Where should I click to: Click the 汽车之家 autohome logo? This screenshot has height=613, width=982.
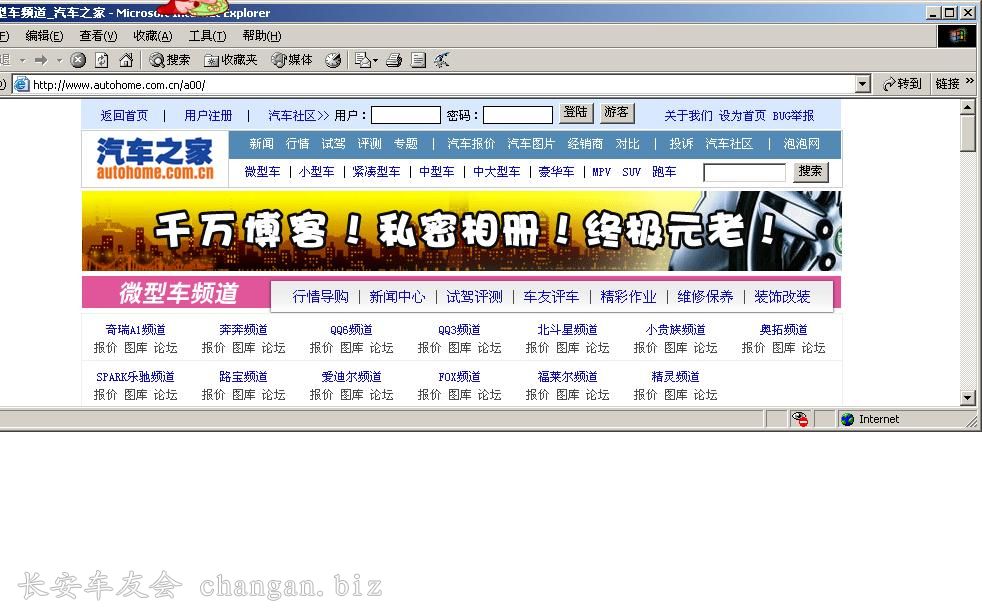coord(155,159)
